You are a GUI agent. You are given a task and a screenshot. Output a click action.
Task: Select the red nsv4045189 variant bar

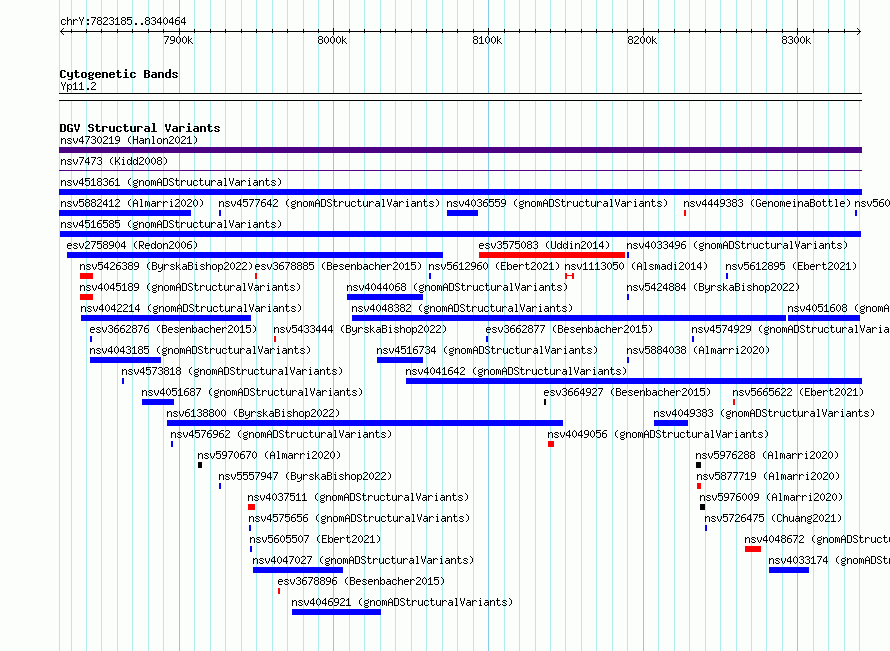pos(86,297)
